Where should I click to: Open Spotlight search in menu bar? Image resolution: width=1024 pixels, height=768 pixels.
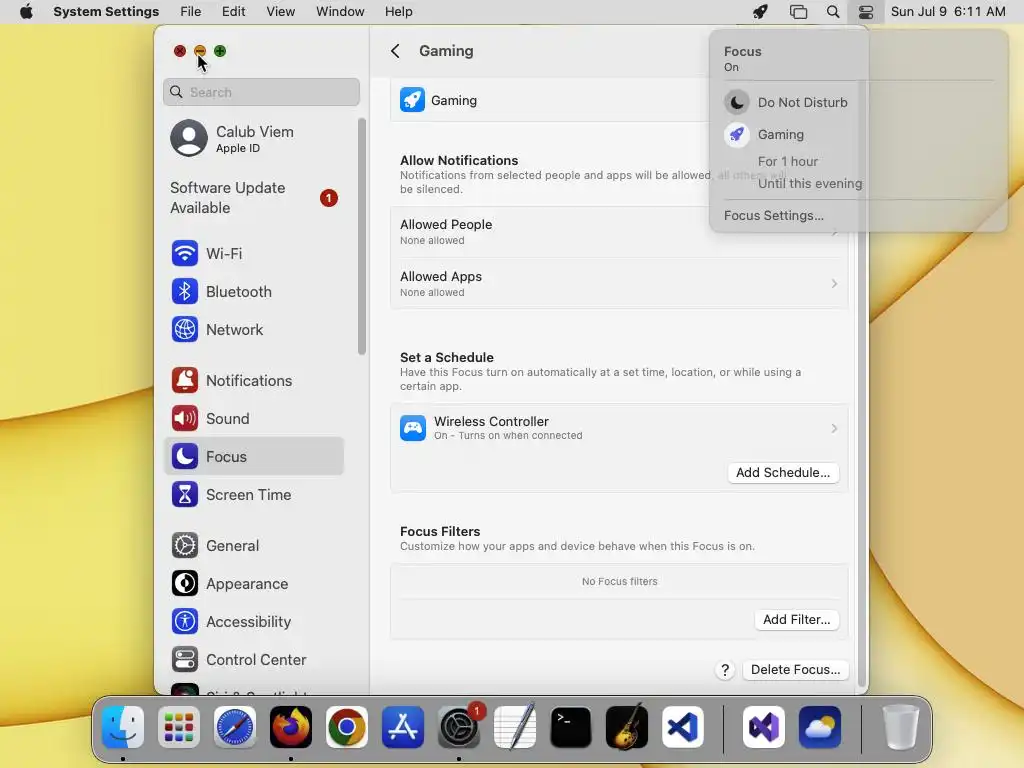pos(833,12)
